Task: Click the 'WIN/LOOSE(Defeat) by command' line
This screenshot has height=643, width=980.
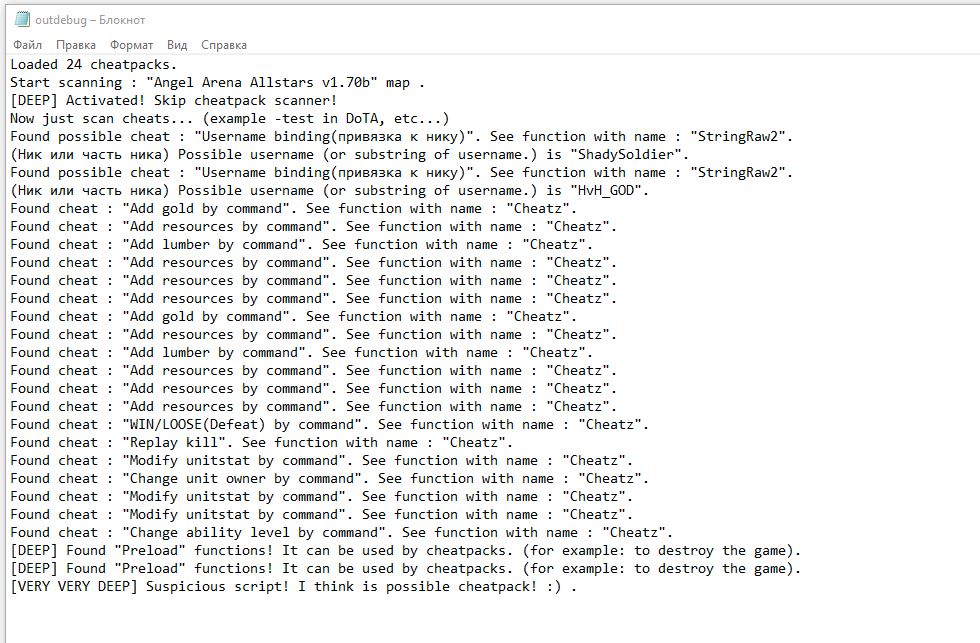Action: pyautogui.click(x=329, y=425)
